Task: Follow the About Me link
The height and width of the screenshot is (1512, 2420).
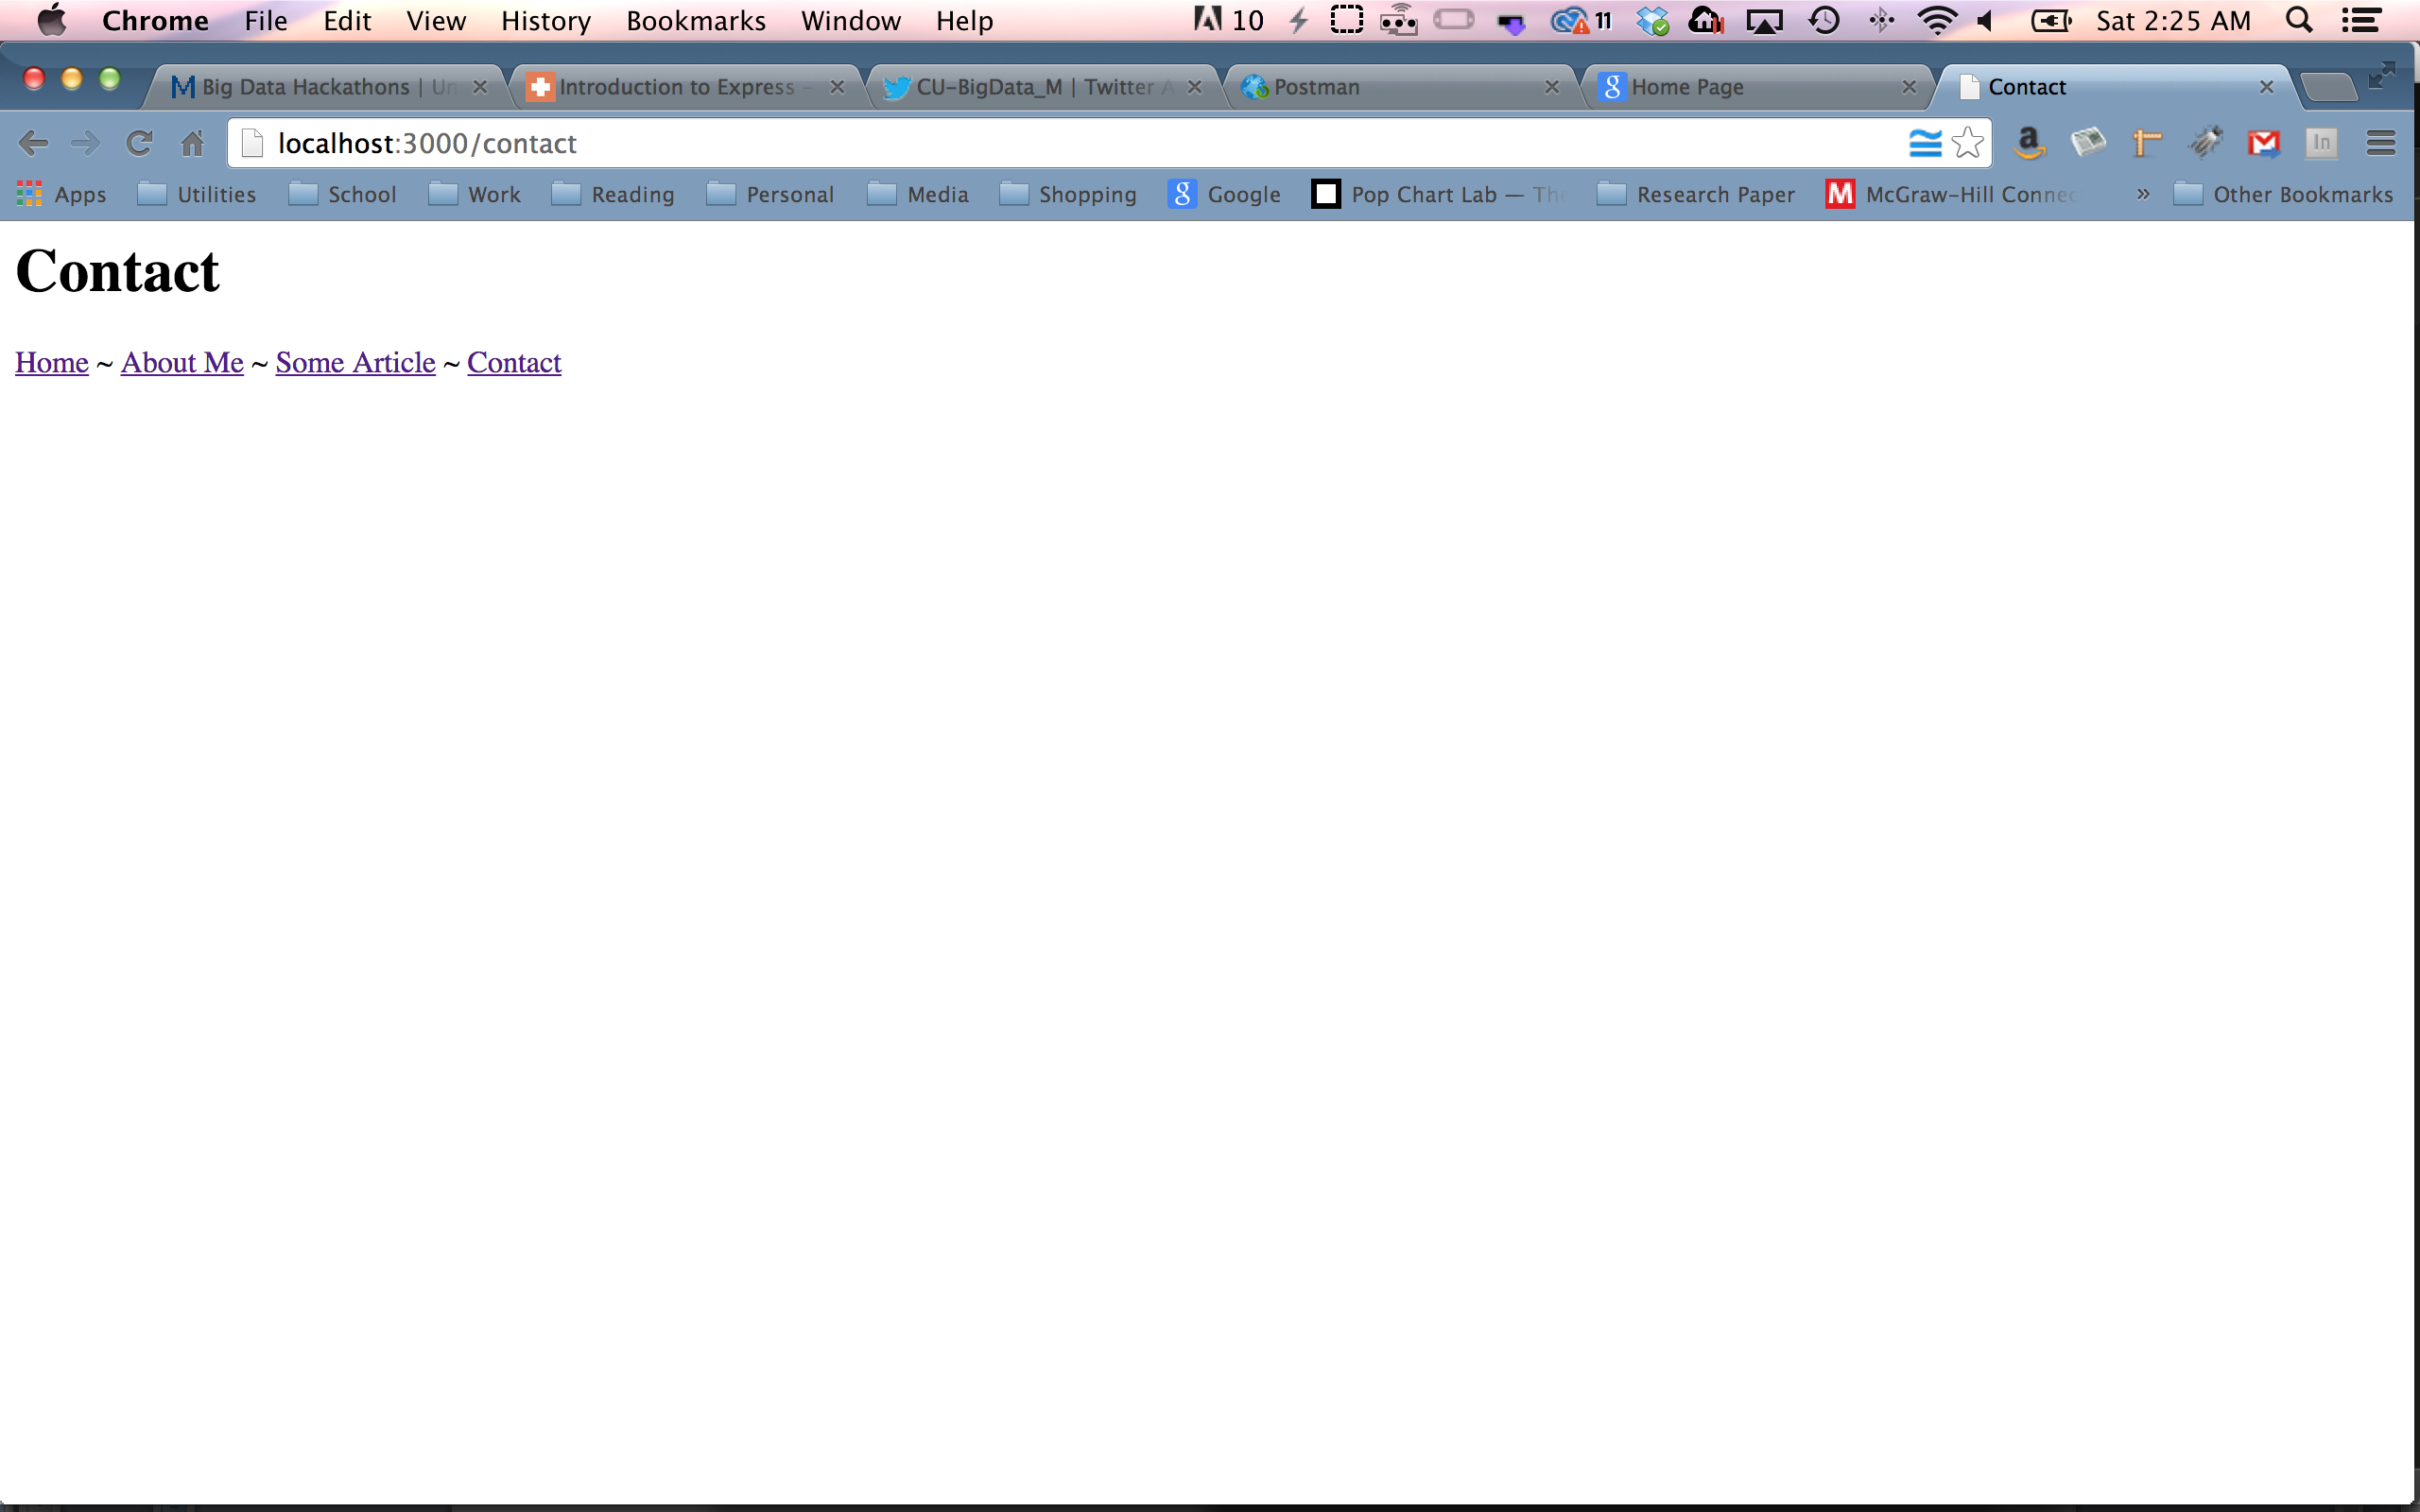Action: (182, 362)
